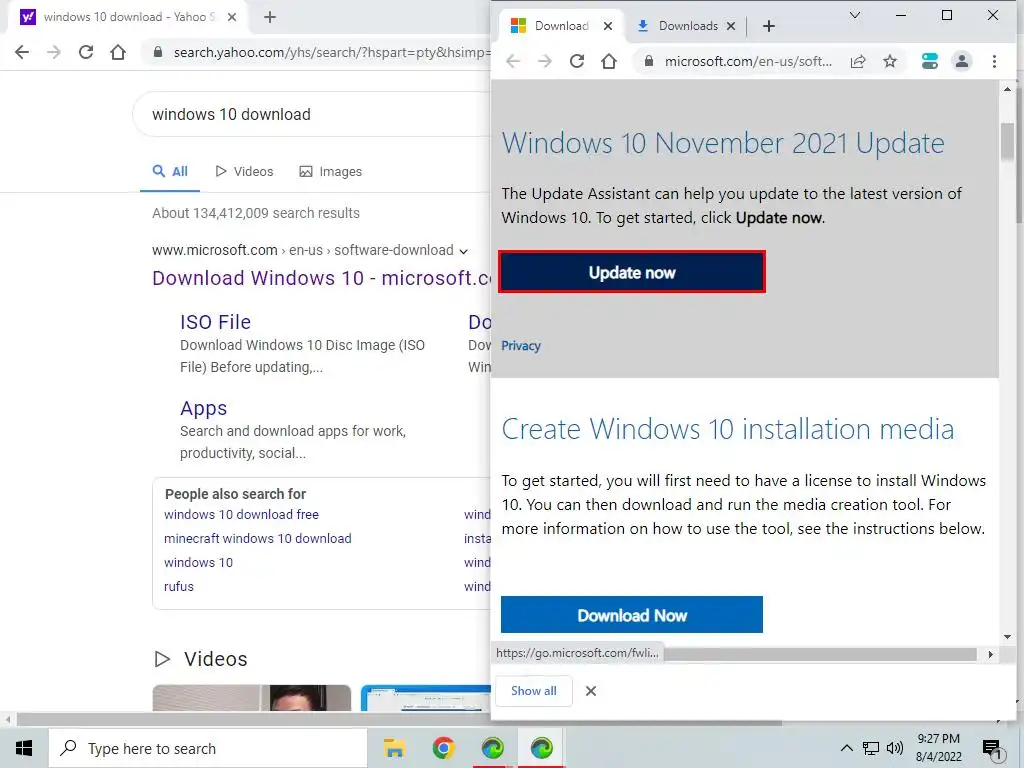Switch to the Download Microsoft tab
Screen dimensions: 1024x768
point(560,26)
